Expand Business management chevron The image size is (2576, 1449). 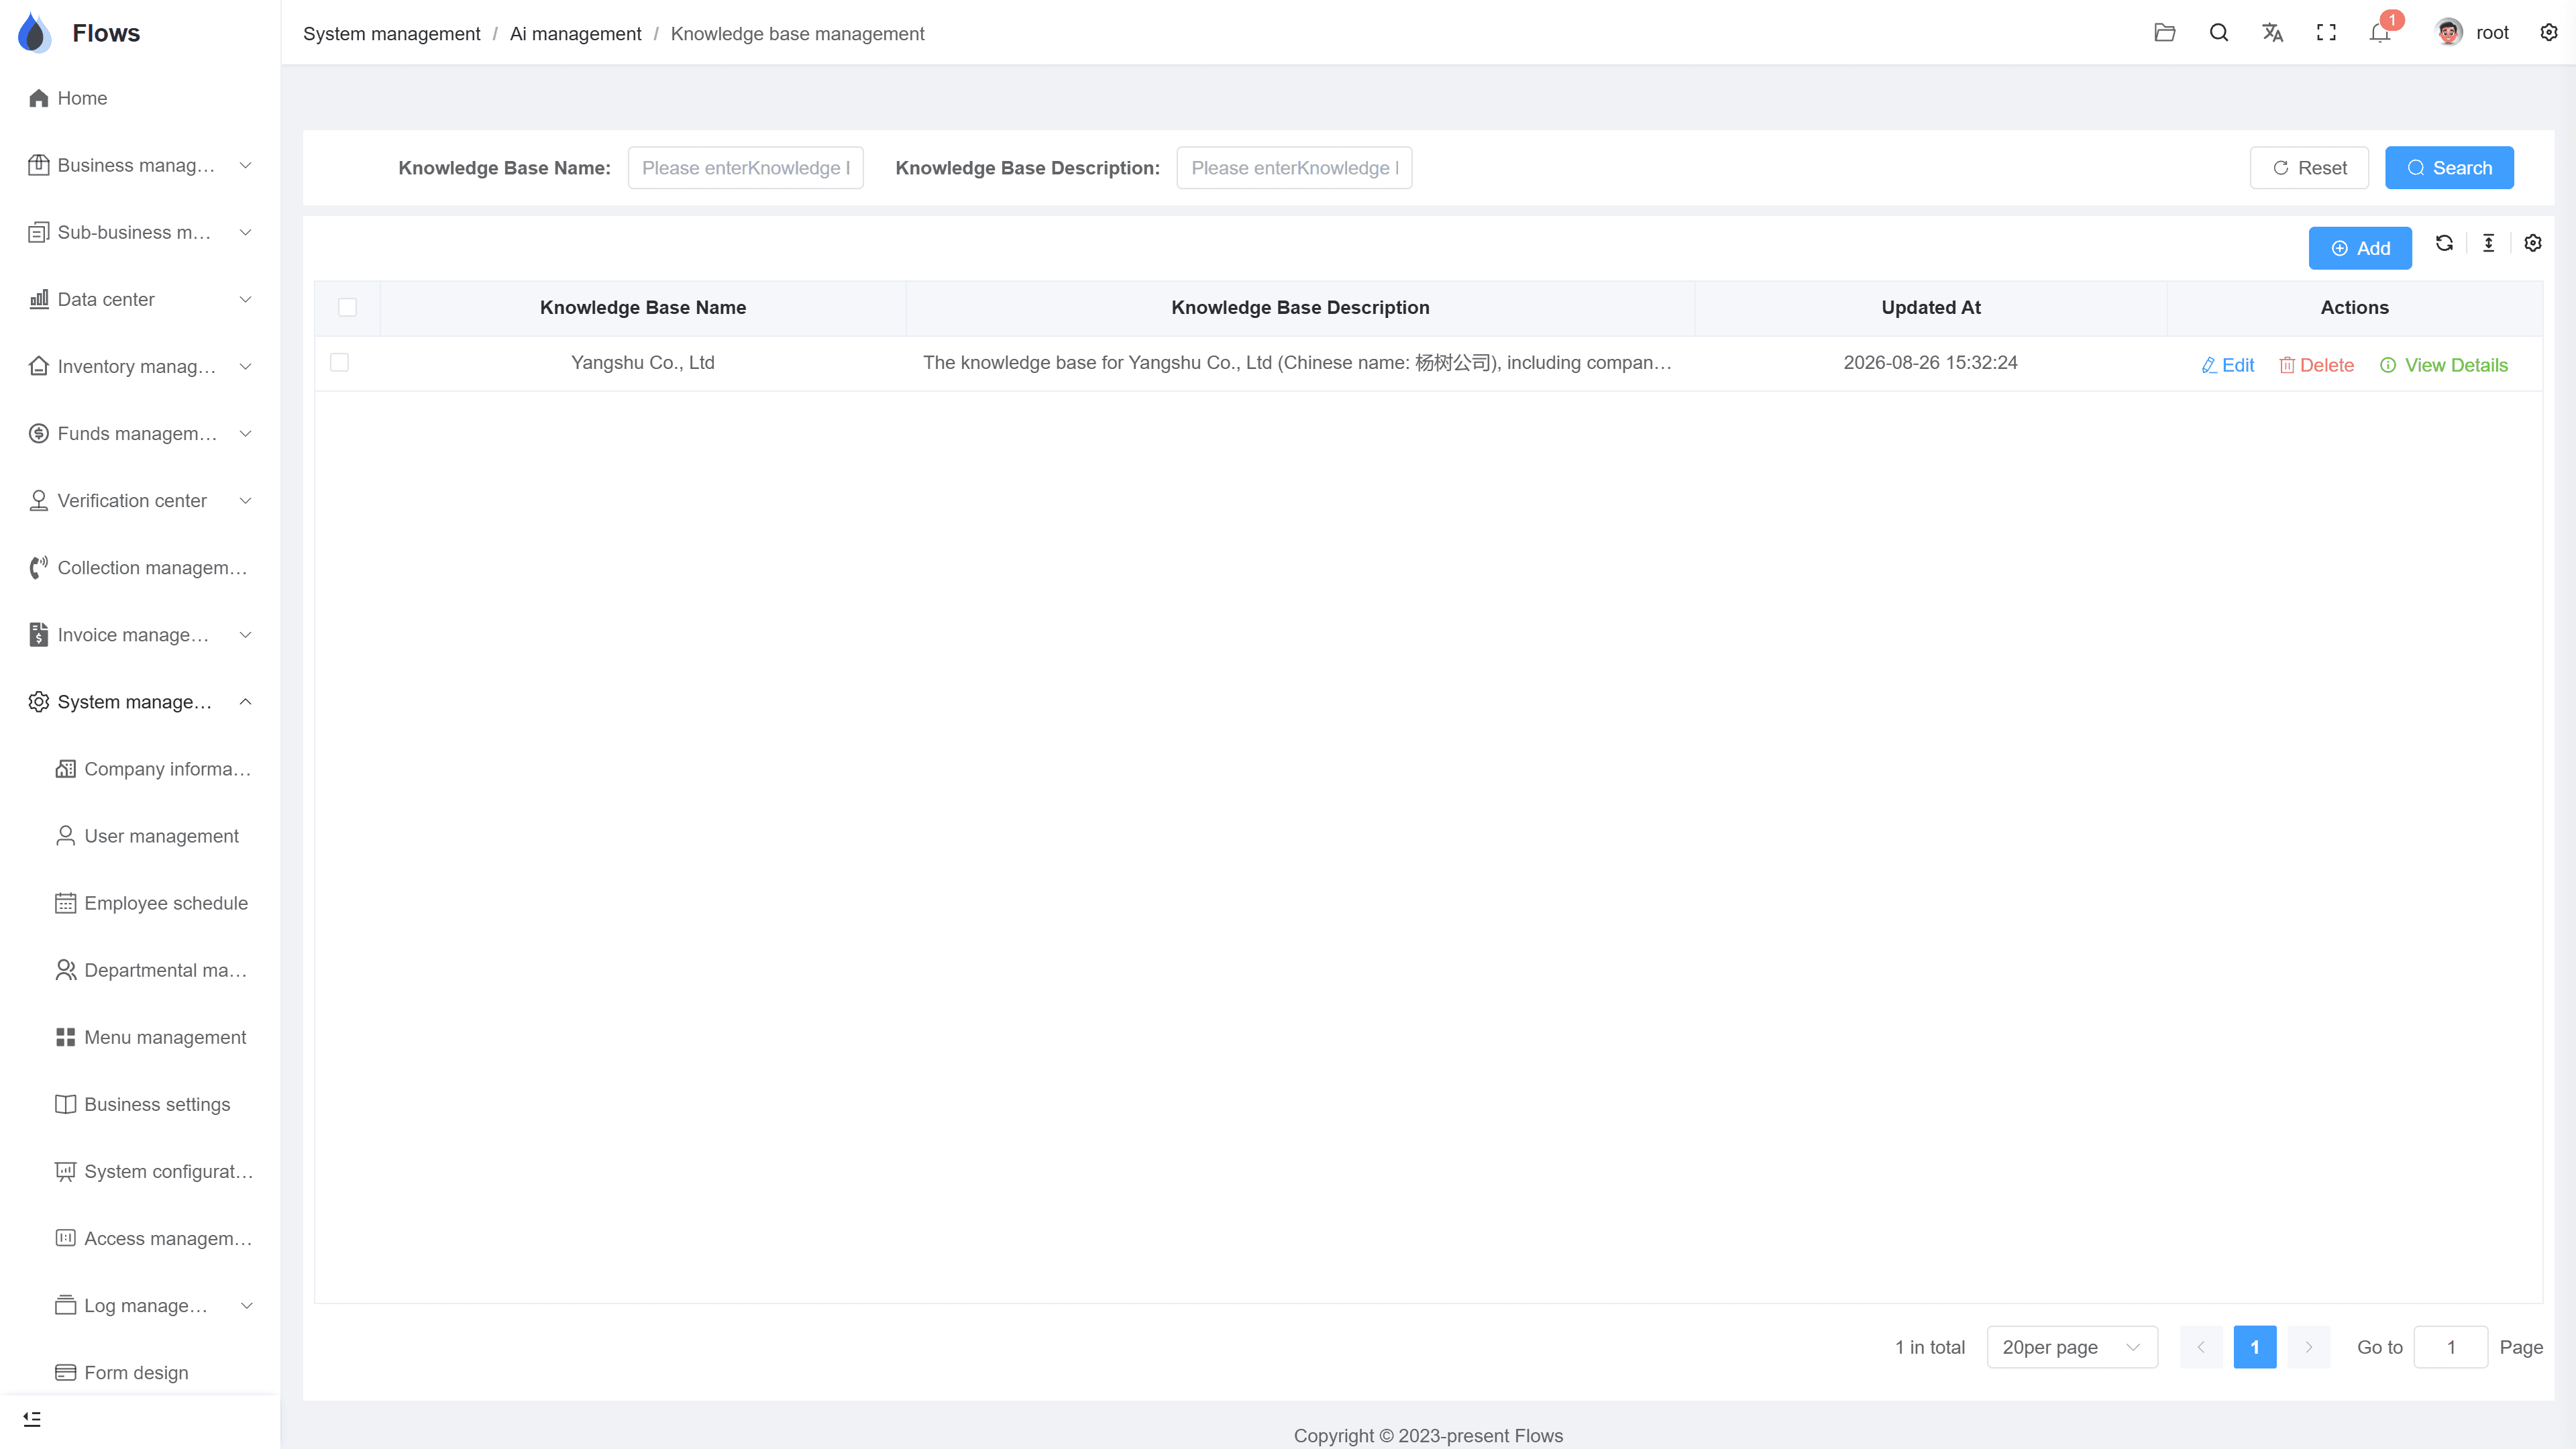[246, 165]
